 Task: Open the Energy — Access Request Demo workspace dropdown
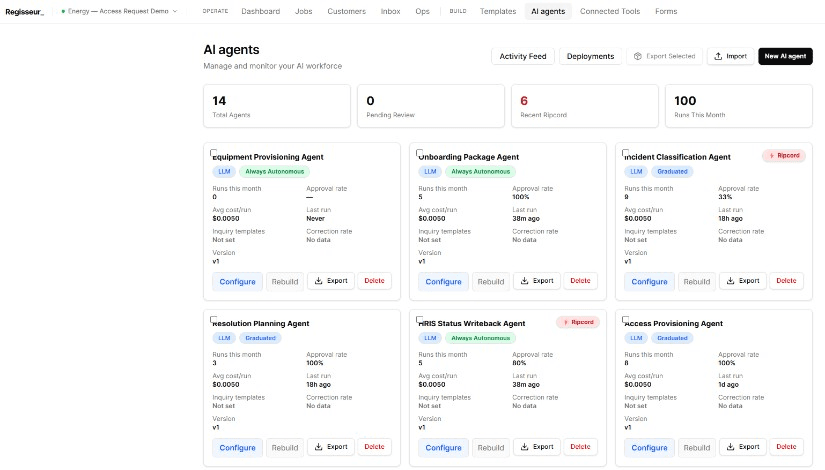pyautogui.click(x=119, y=11)
